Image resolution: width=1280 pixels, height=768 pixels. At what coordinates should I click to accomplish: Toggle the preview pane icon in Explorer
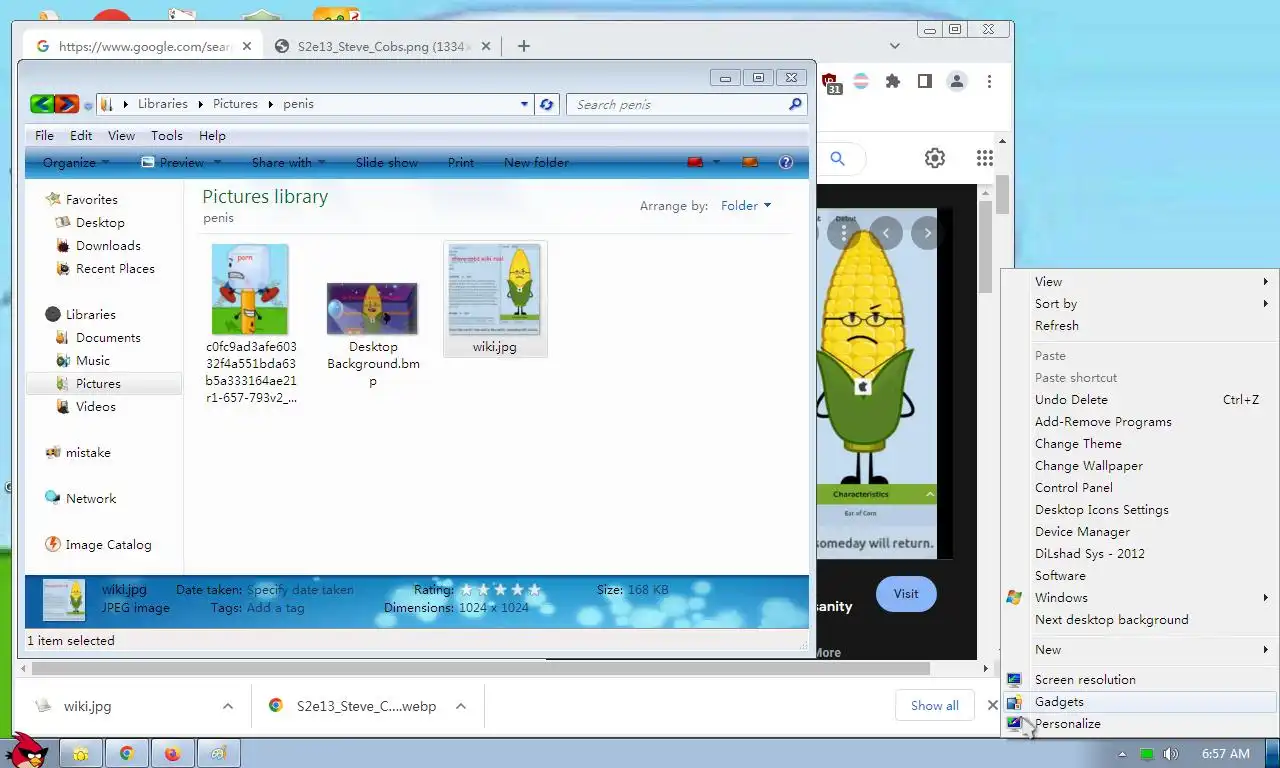(x=750, y=162)
